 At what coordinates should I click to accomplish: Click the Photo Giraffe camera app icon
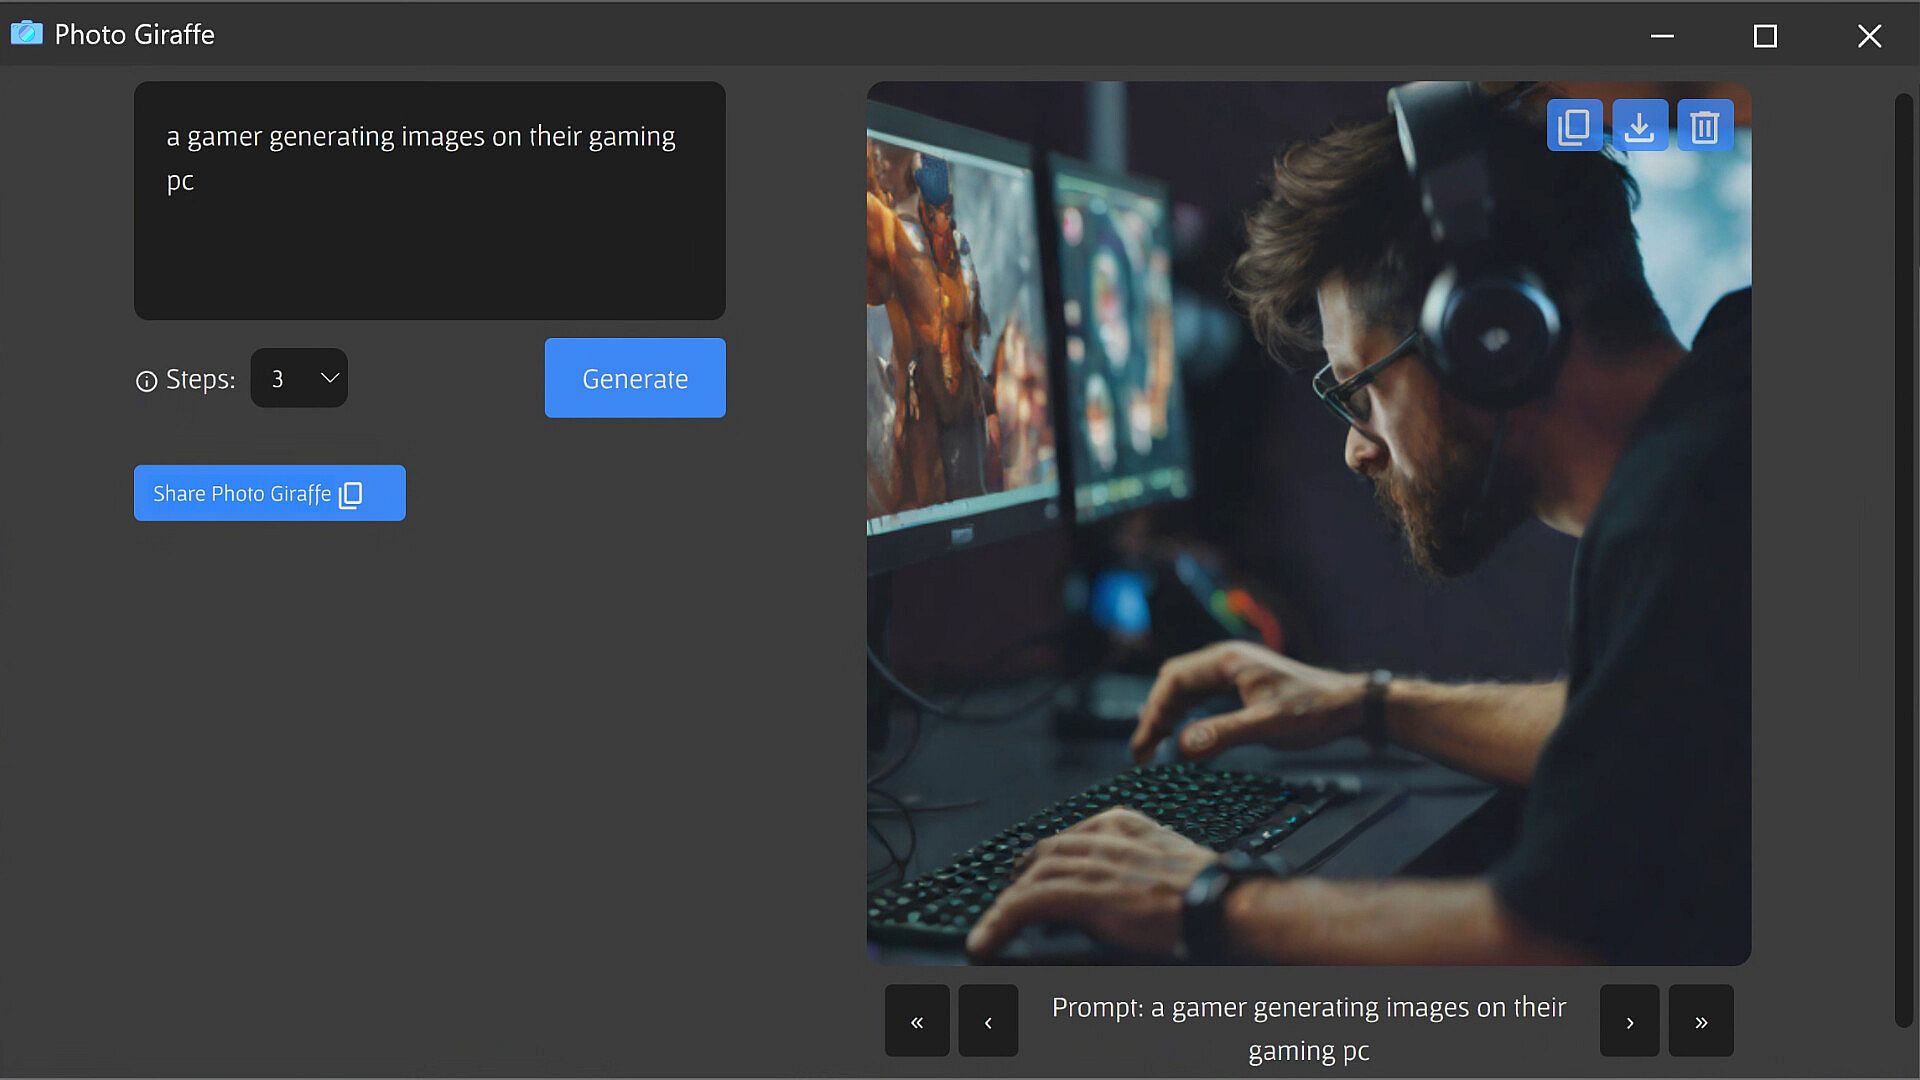pos(27,34)
